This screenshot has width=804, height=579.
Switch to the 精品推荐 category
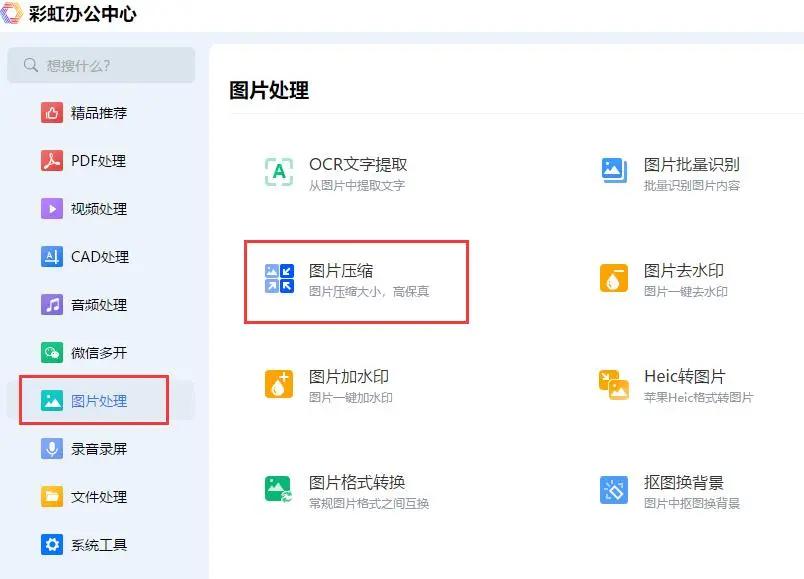coord(51,112)
